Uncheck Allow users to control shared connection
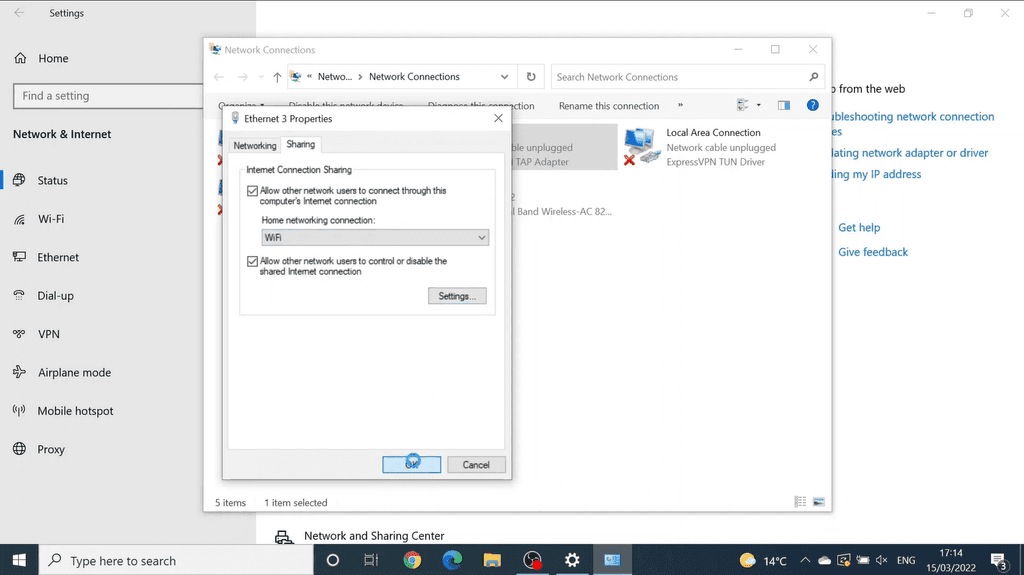 tap(252, 261)
